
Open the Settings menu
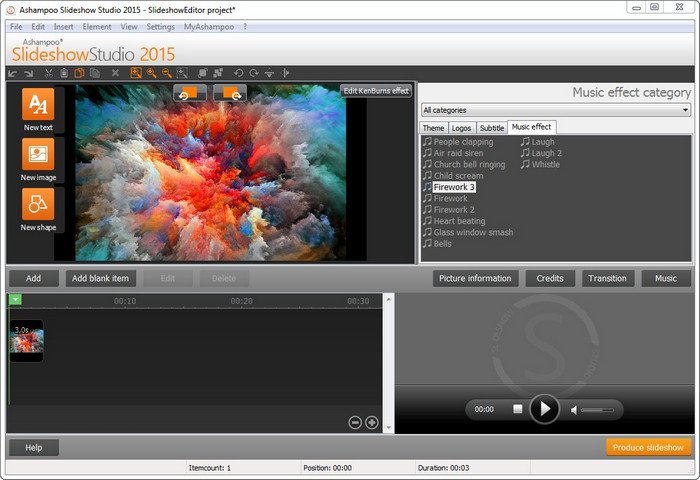161,27
